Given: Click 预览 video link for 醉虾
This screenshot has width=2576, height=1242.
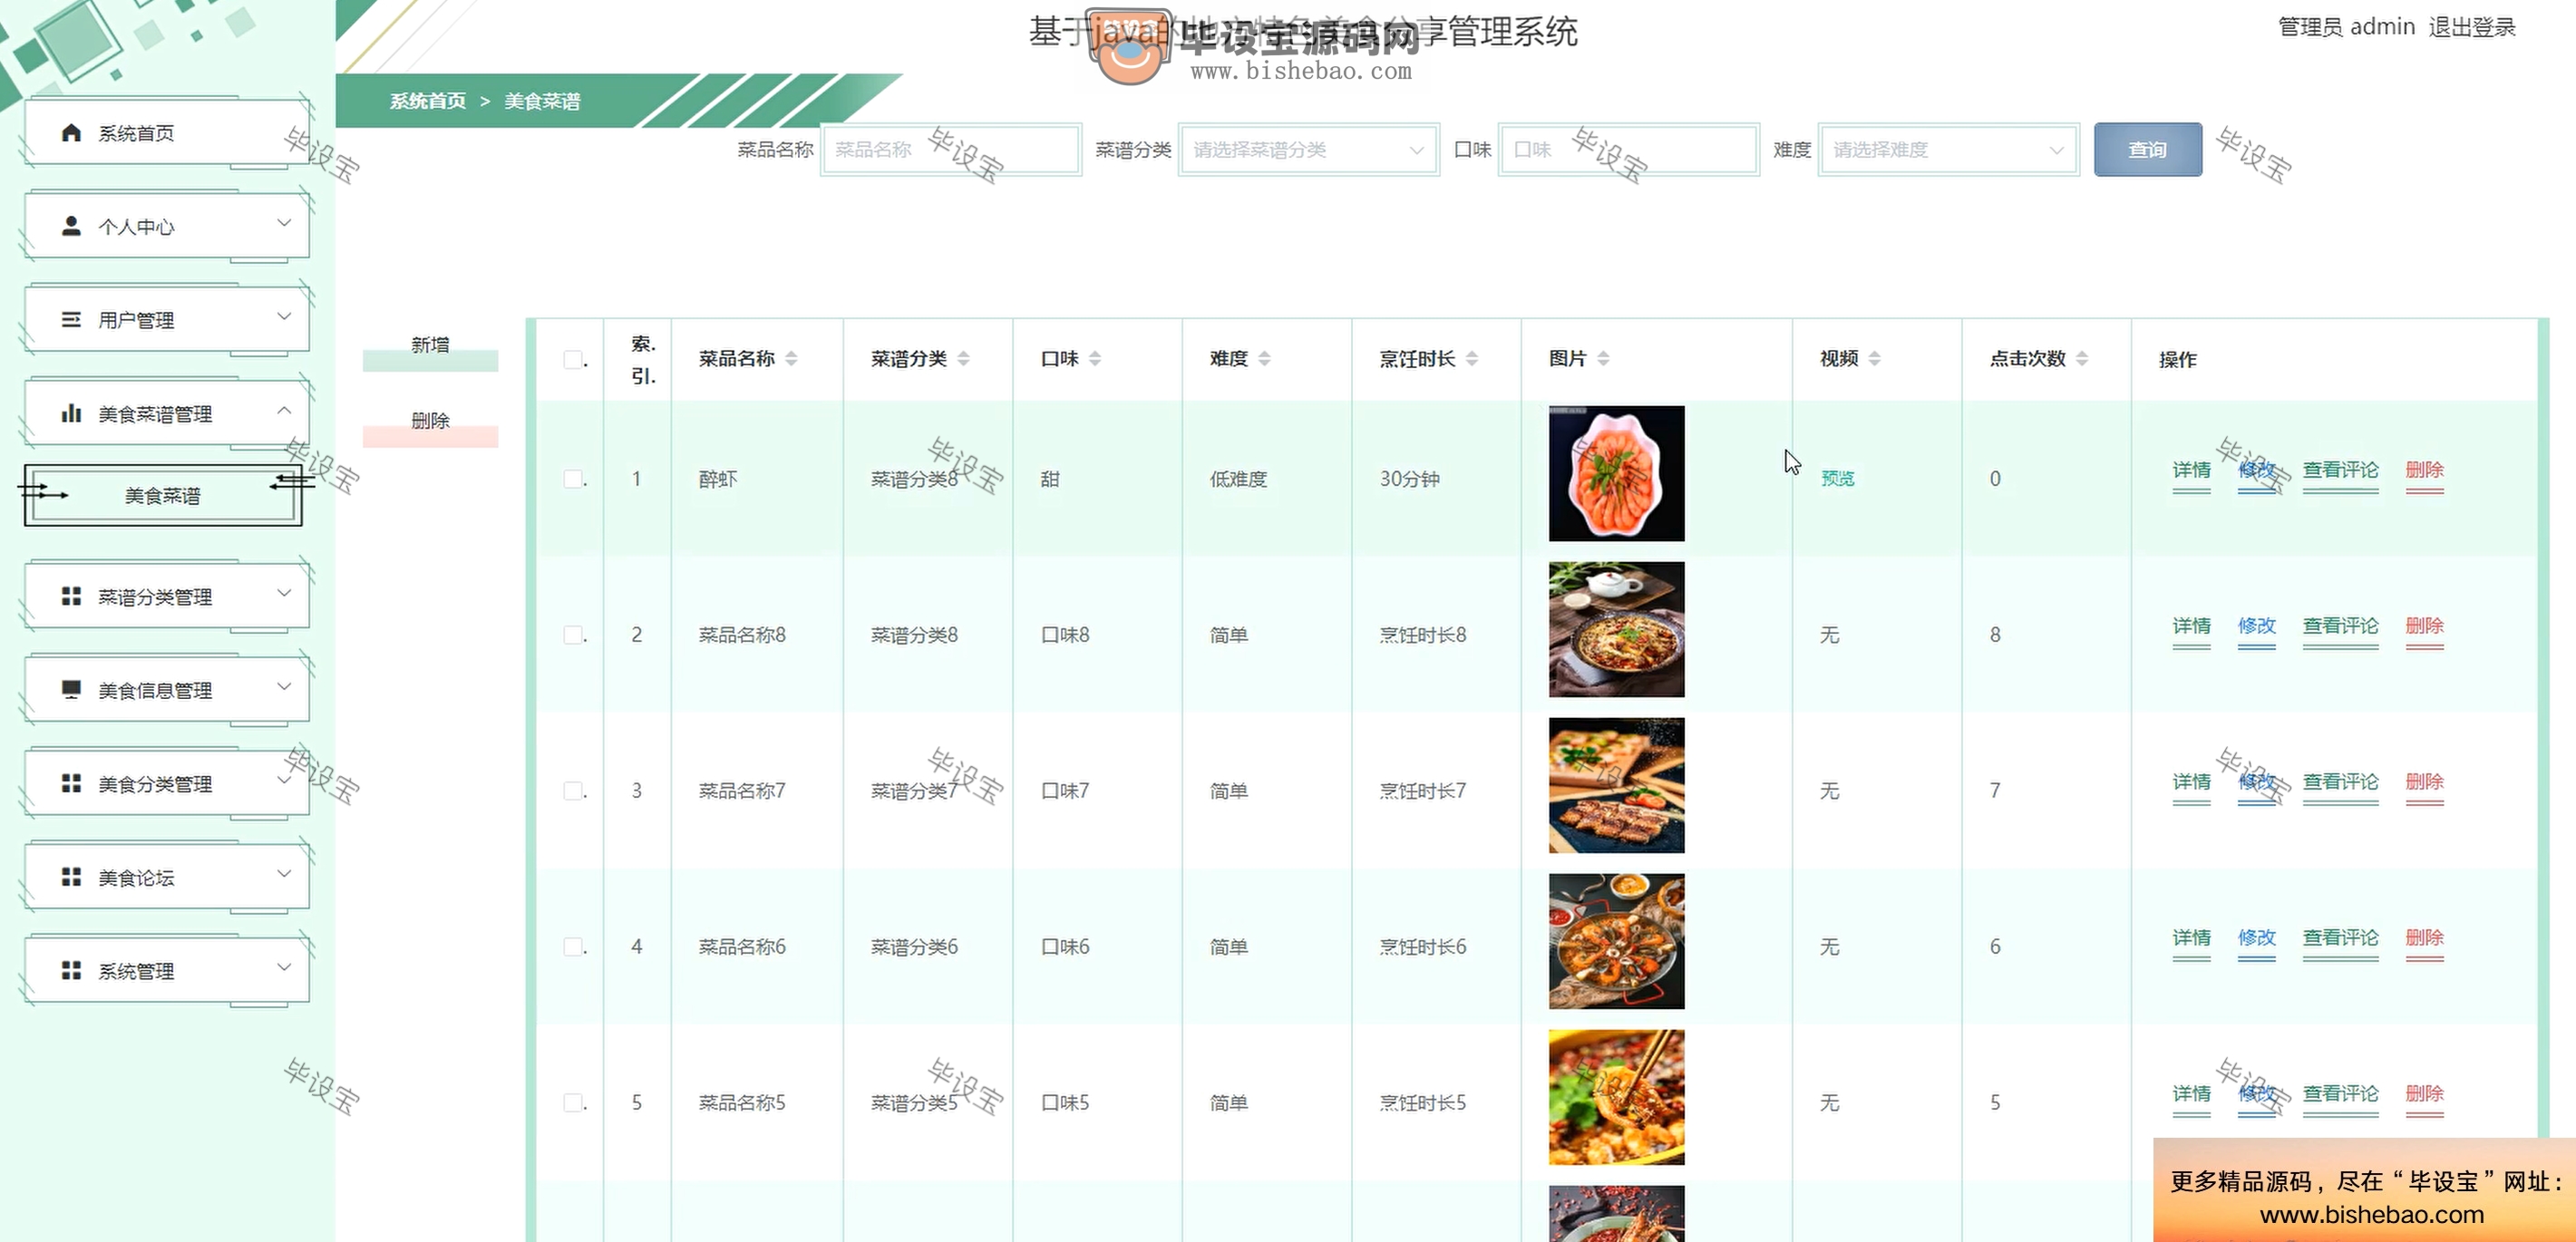Looking at the screenshot, I should (1837, 479).
